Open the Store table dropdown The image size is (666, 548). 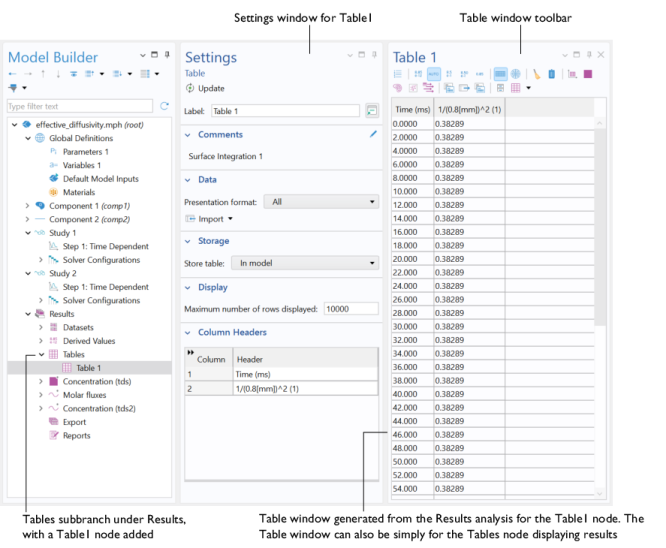click(305, 263)
